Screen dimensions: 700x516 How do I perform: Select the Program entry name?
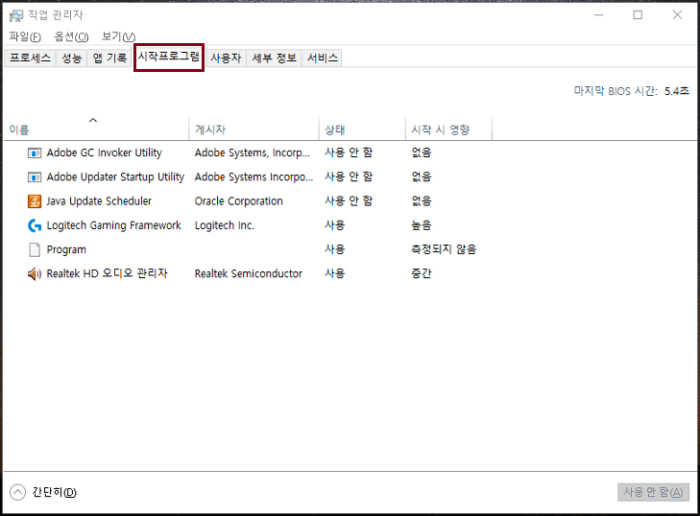tap(67, 250)
